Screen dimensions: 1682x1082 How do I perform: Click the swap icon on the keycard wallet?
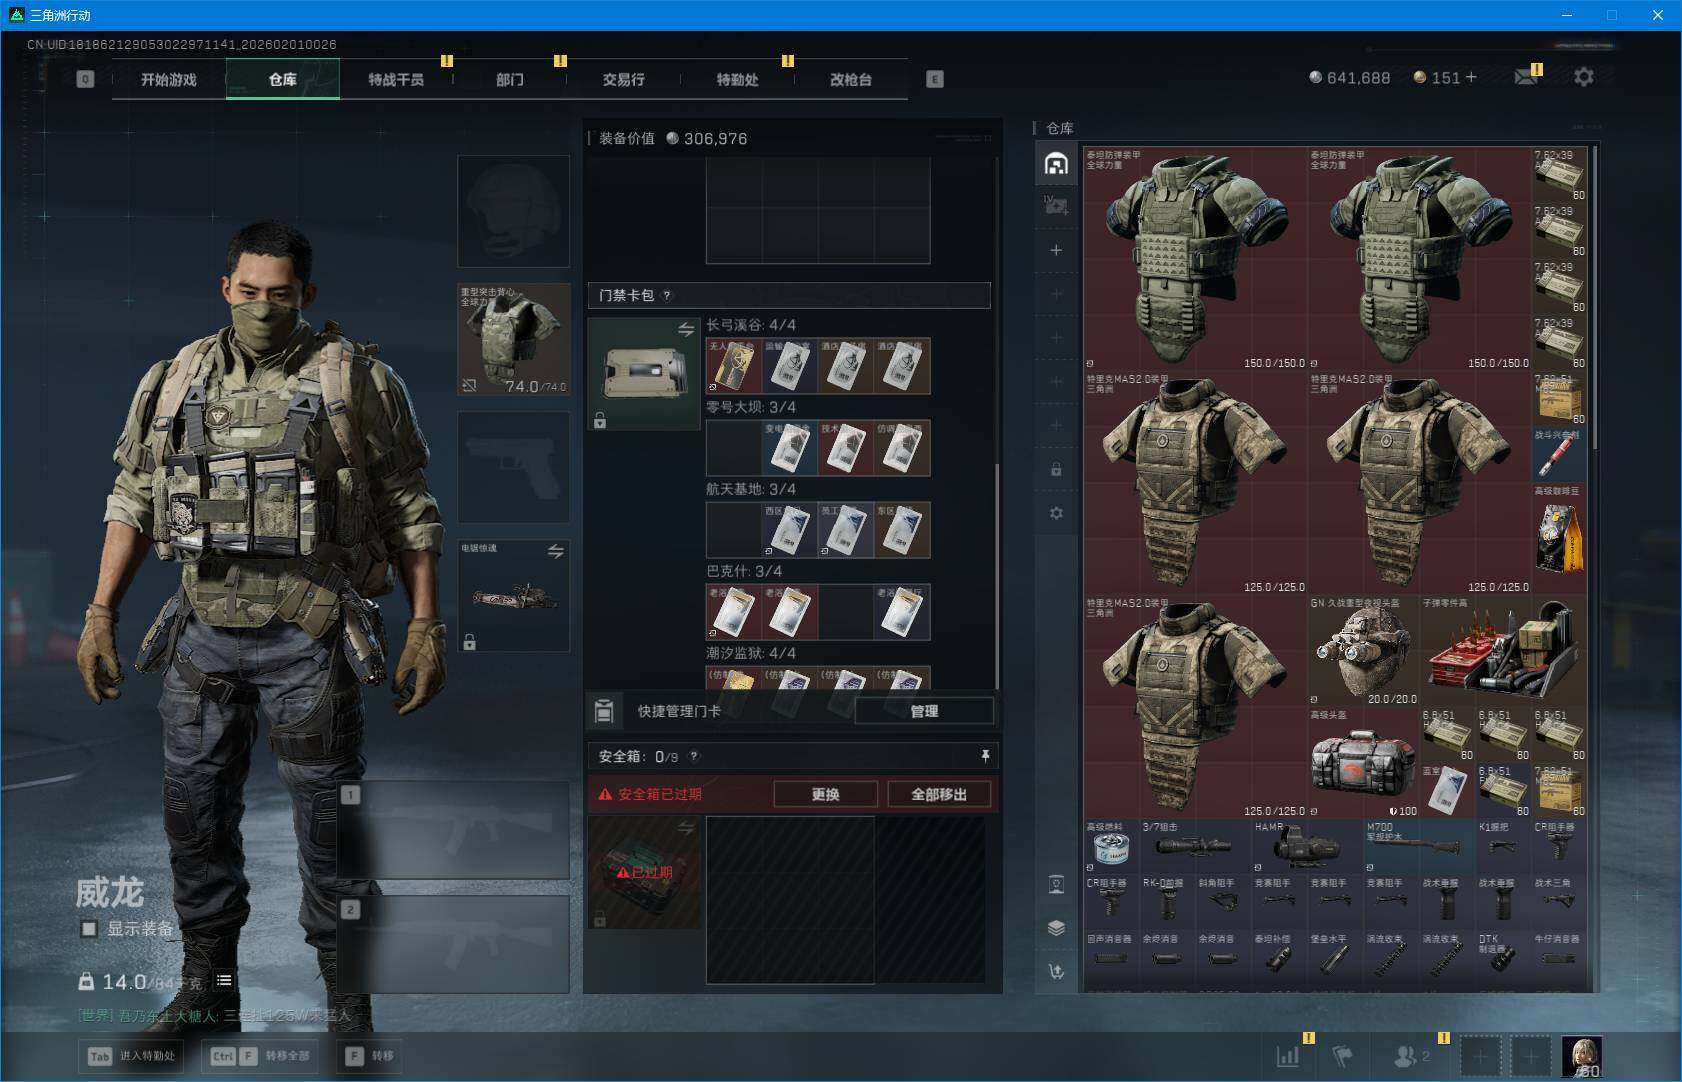point(686,330)
